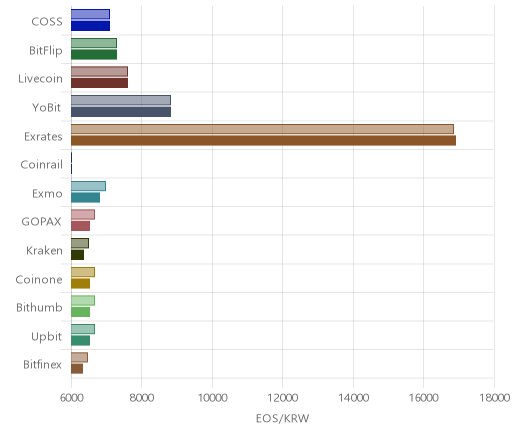Click the Exrates exchange label
512x436 pixels.
(x=43, y=137)
